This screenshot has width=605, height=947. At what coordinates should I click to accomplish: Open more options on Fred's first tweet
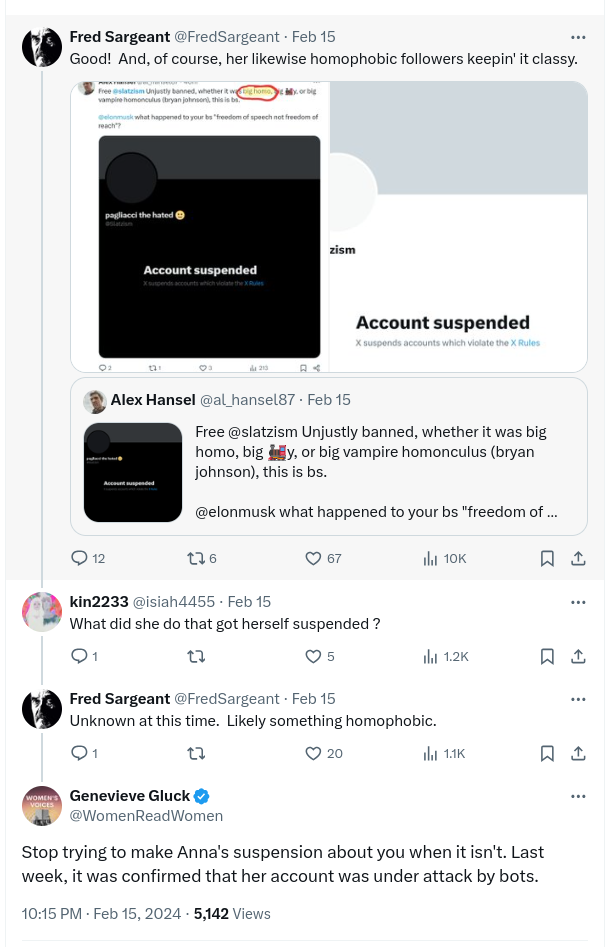[x=578, y=37]
